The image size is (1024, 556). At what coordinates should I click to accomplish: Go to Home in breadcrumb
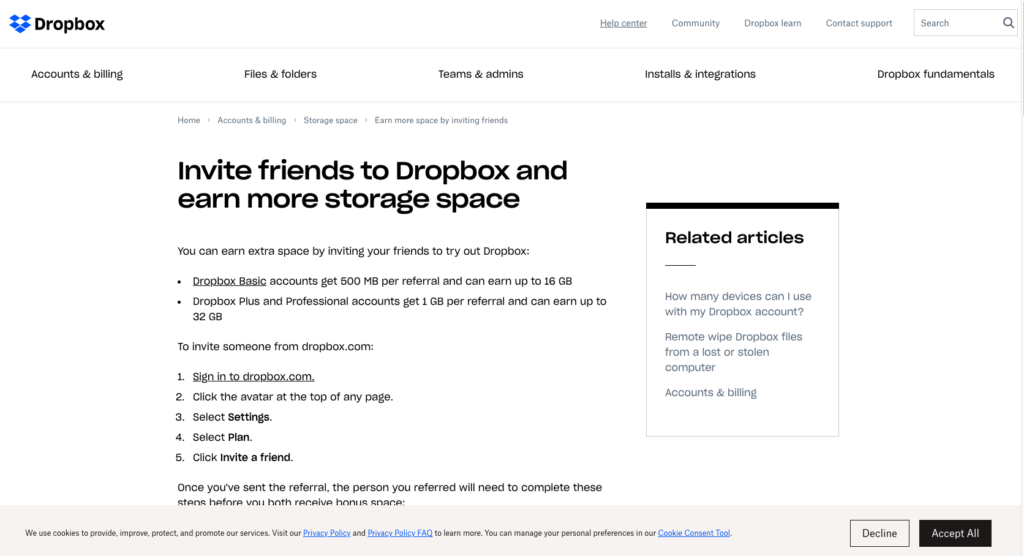pyautogui.click(x=189, y=120)
